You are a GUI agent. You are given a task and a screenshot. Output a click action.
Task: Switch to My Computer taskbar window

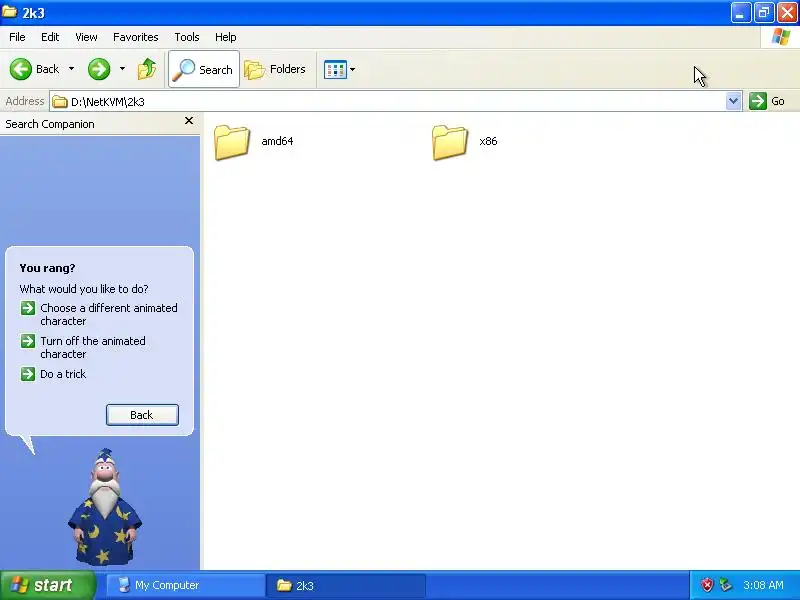185,585
